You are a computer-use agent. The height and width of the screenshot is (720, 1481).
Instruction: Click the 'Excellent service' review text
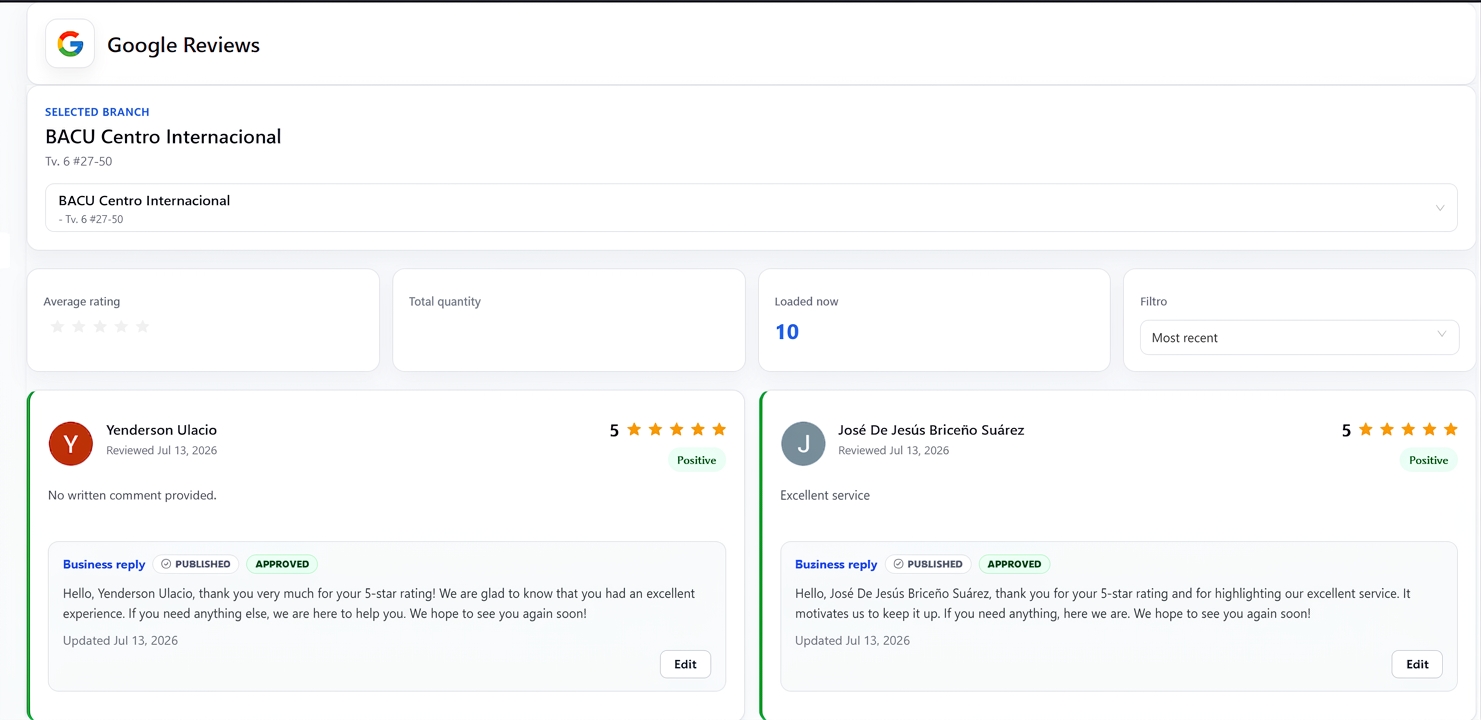pos(825,495)
